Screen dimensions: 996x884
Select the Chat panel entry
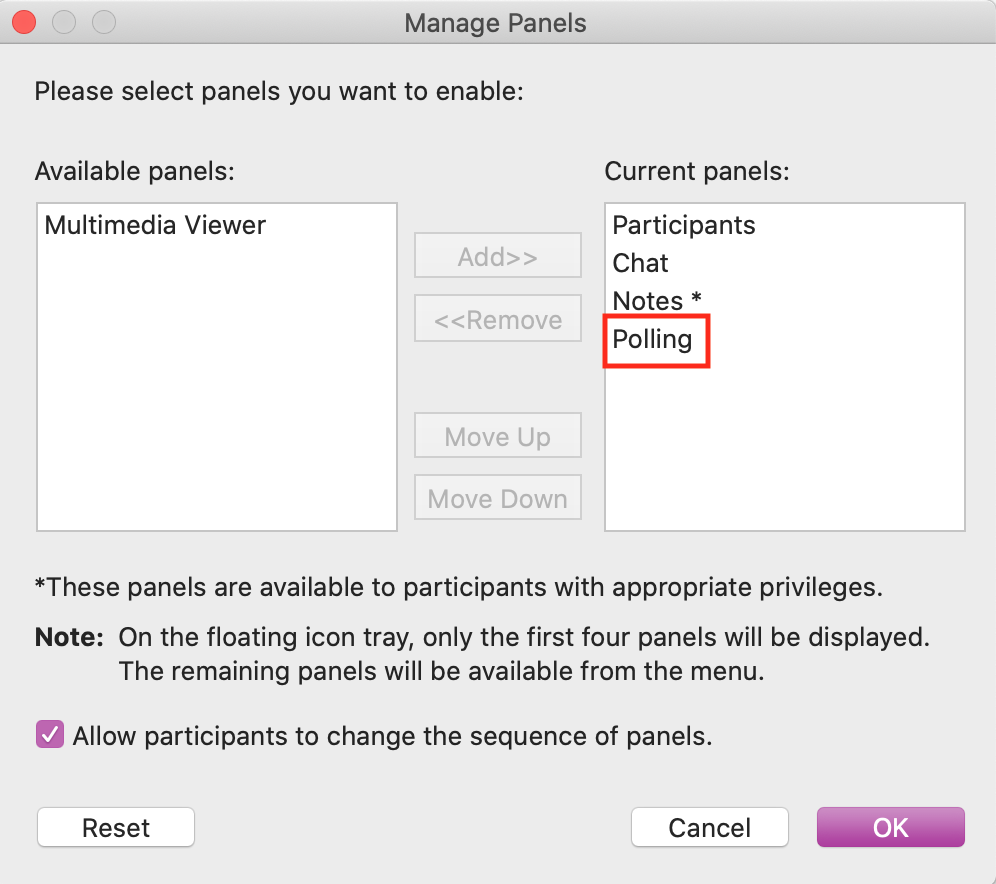click(639, 263)
